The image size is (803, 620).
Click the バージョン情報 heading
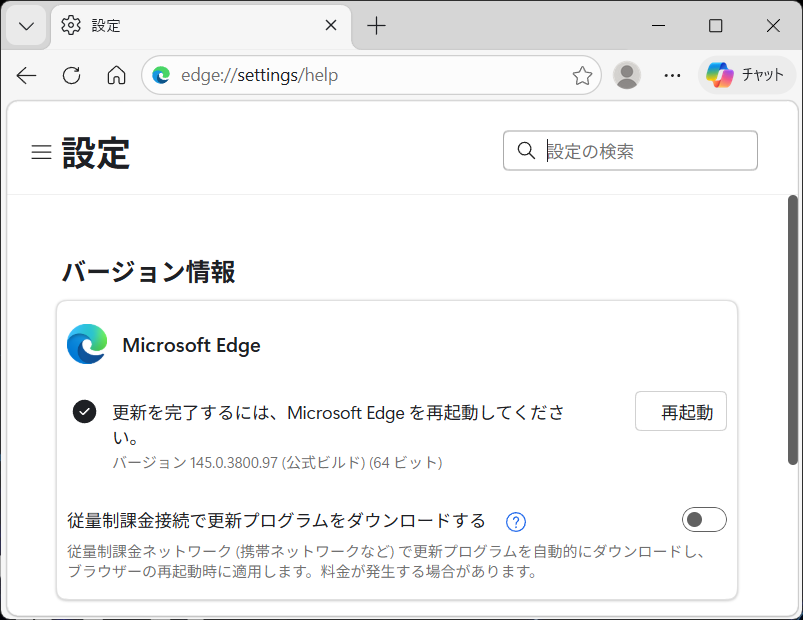tap(149, 271)
